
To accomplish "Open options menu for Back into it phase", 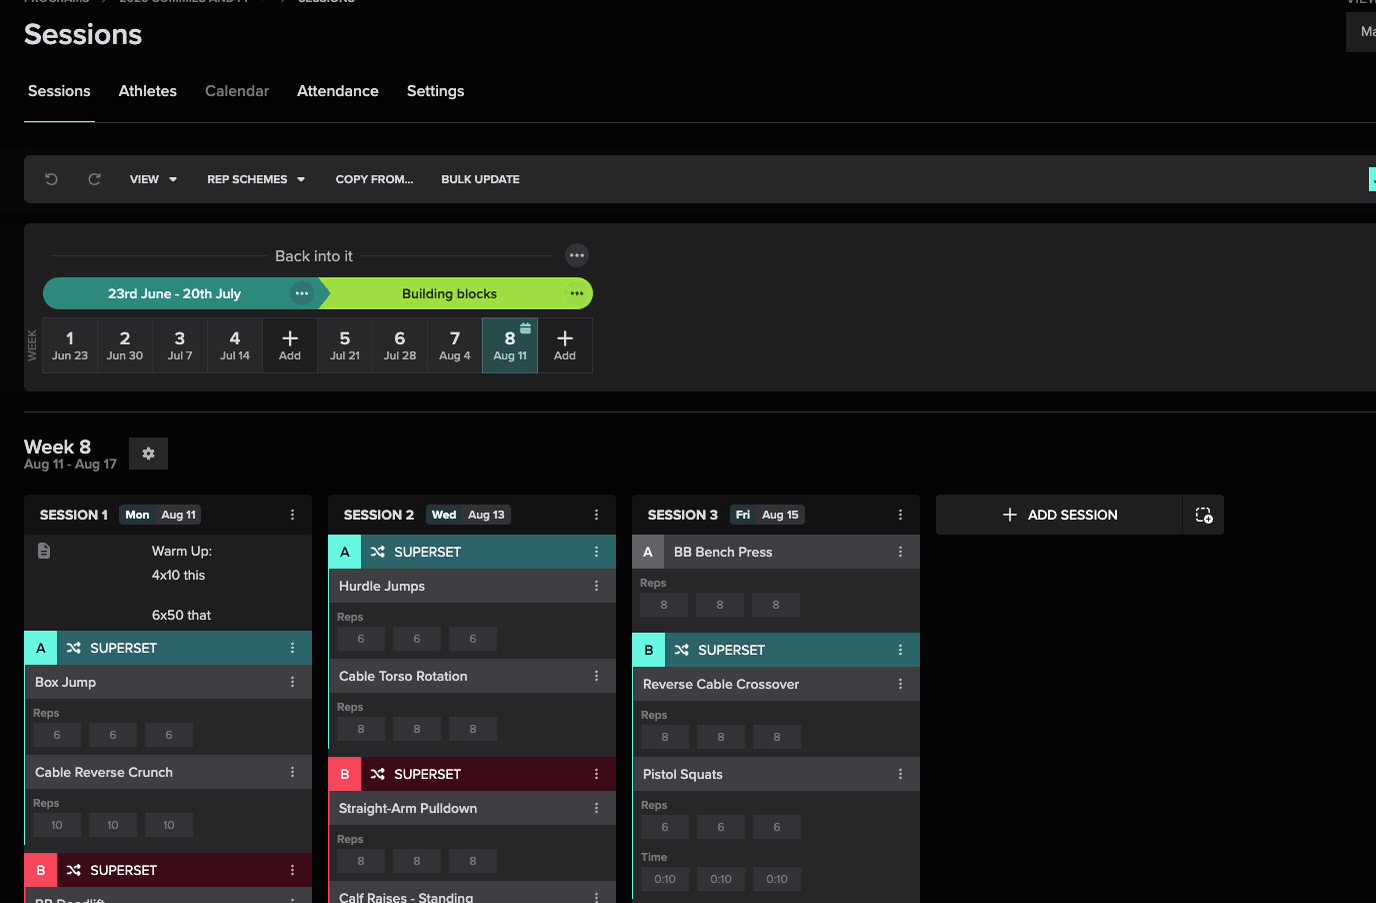I will tap(577, 255).
